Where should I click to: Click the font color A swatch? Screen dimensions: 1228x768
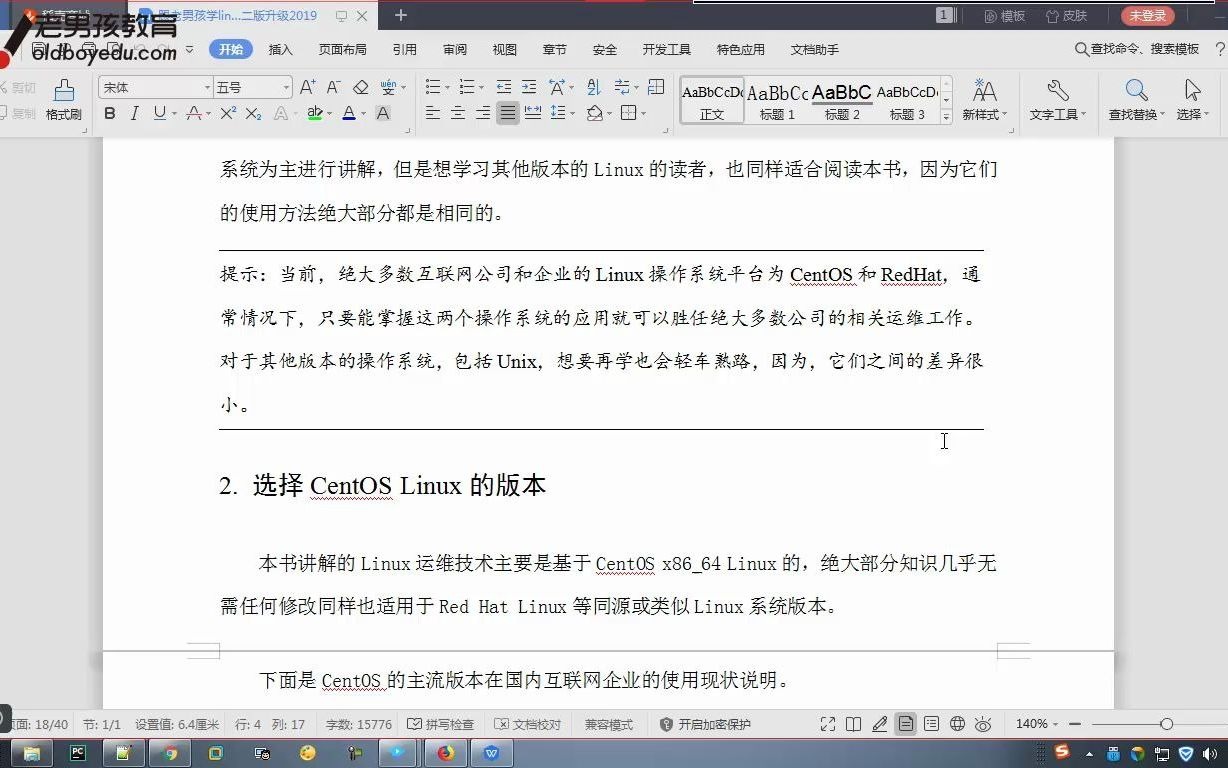[x=348, y=113]
